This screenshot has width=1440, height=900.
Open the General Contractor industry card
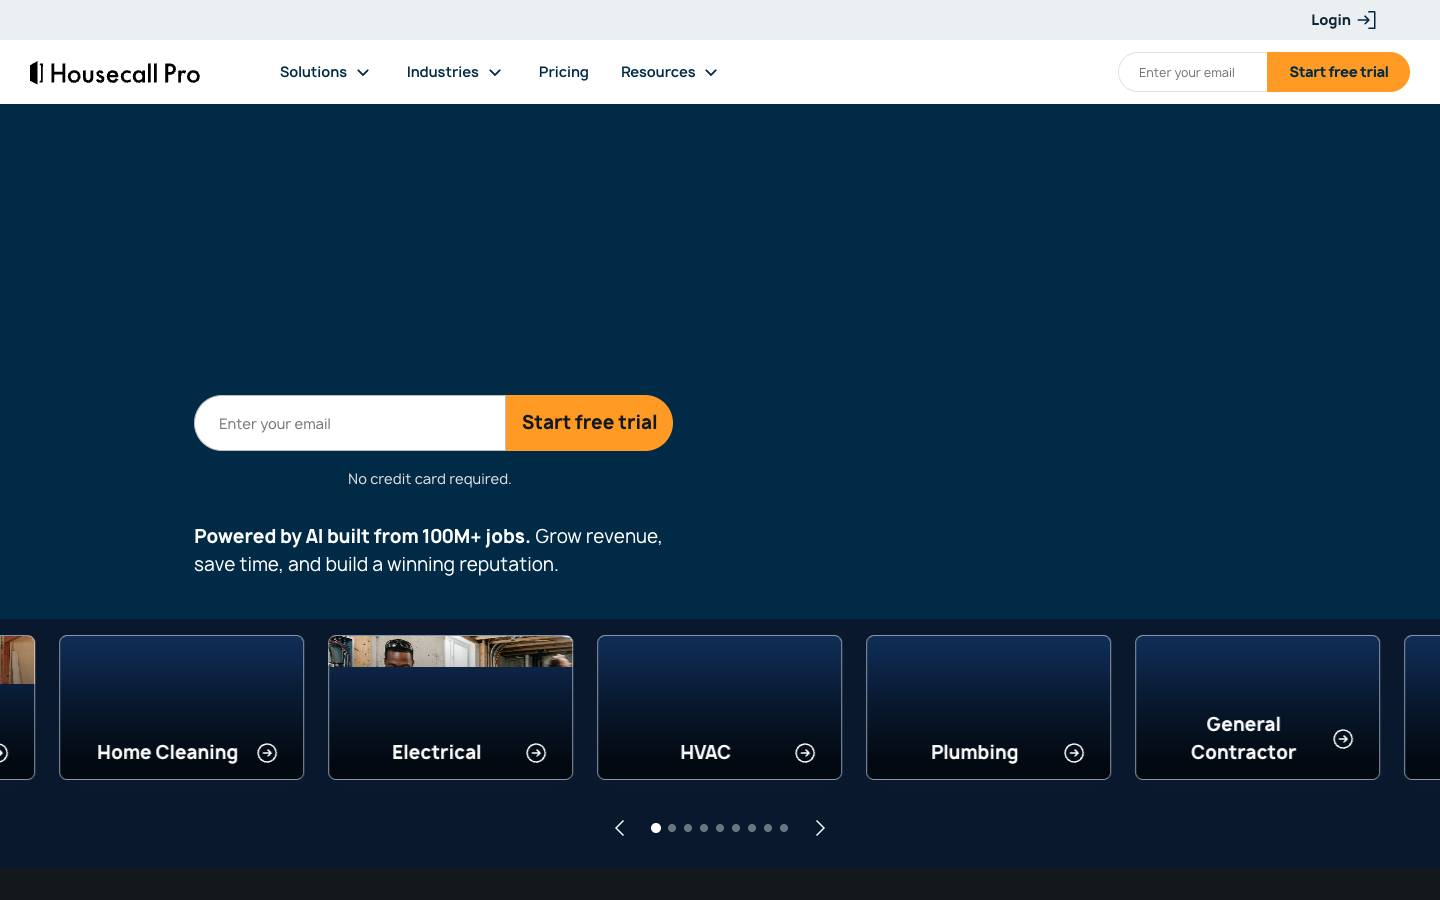(x=1258, y=707)
